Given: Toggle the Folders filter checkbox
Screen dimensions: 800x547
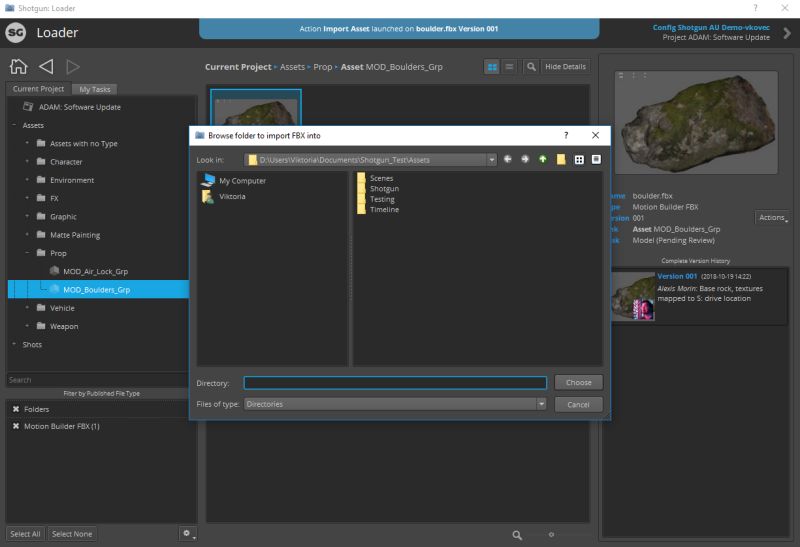Looking at the screenshot, I should pyautogui.click(x=16, y=409).
